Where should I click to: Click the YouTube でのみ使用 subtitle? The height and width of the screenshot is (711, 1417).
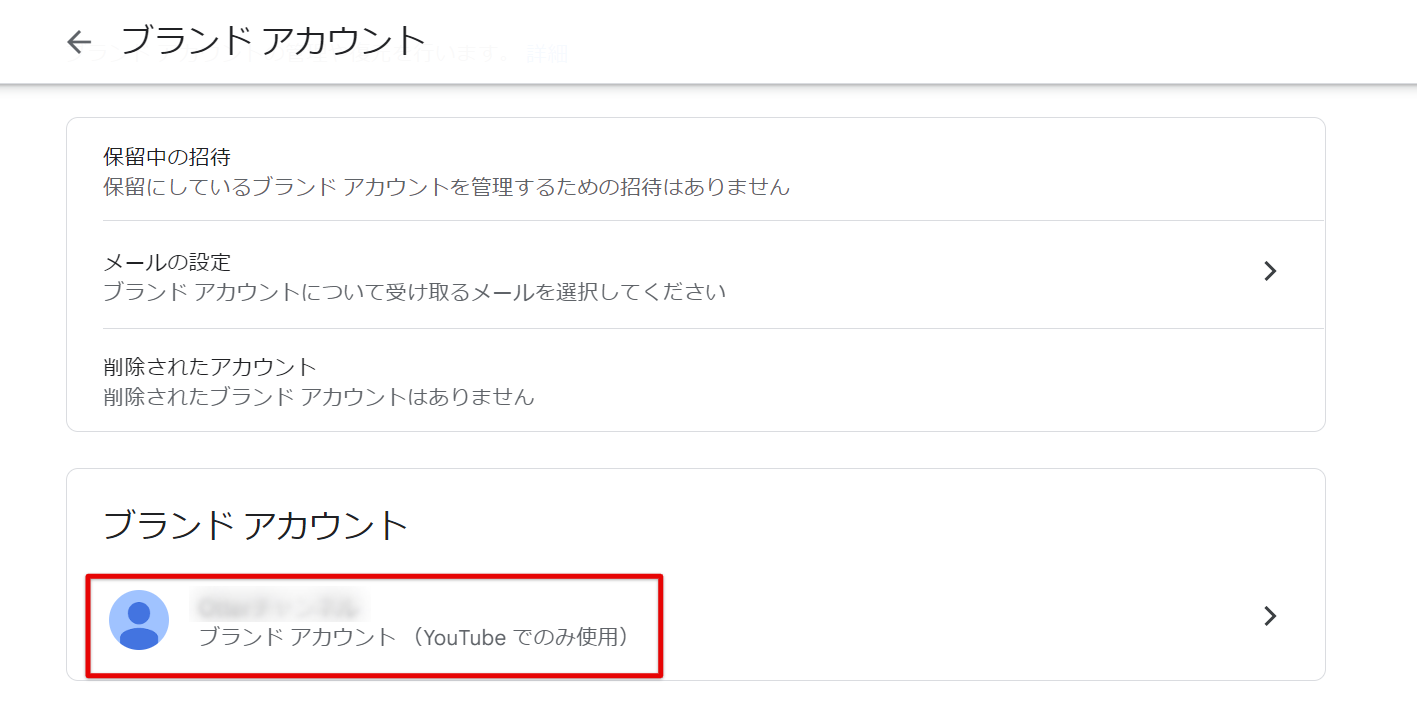click(415, 637)
